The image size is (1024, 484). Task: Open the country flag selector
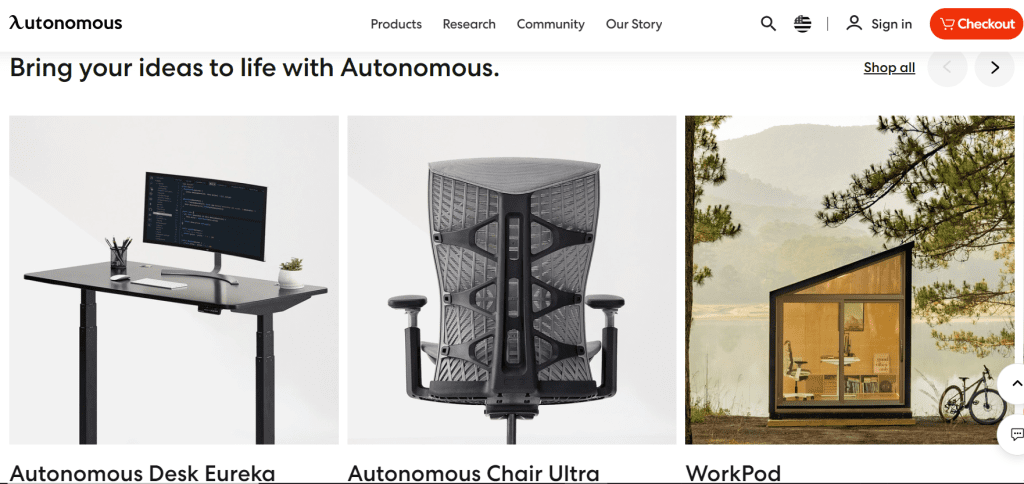803,24
